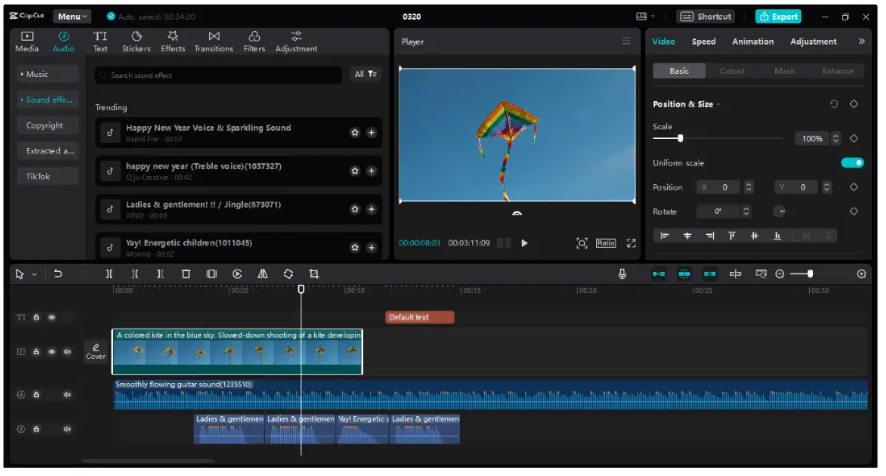
Task: Switch to the Text tool tab
Action: [100, 42]
